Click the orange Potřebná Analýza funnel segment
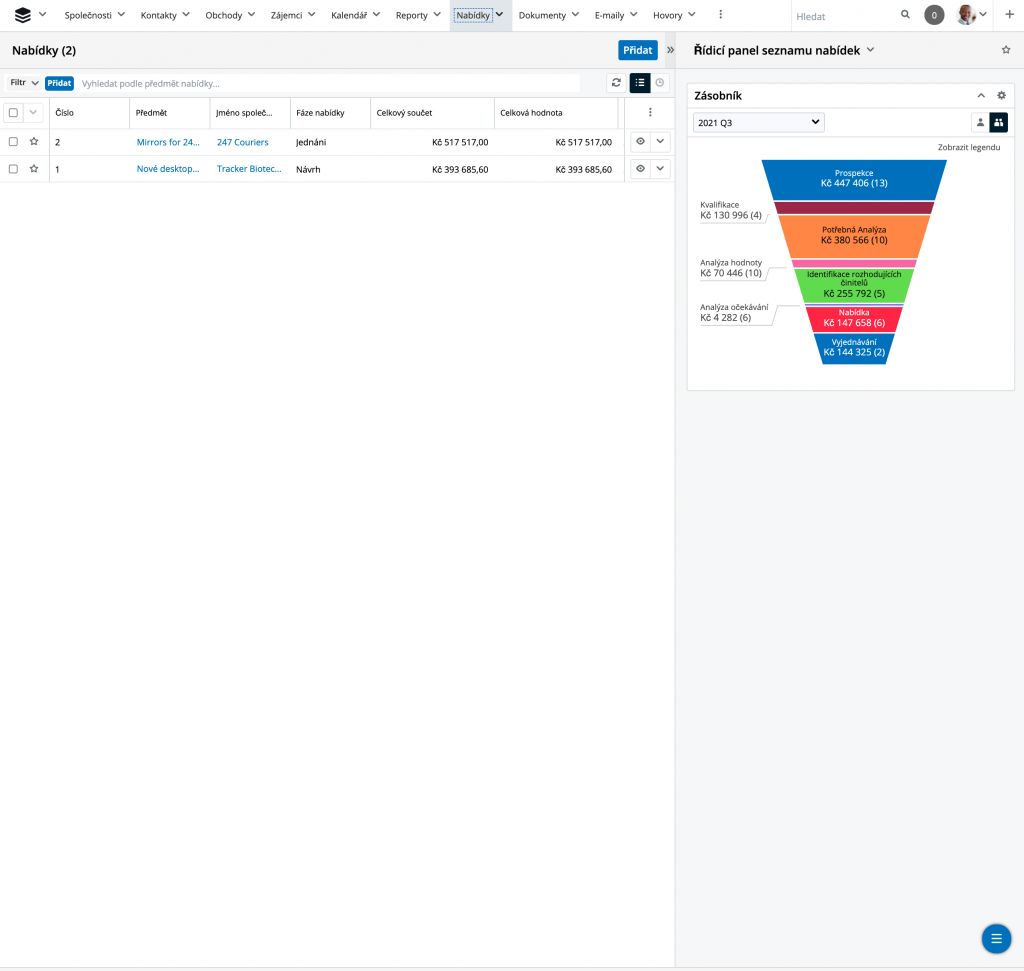The image size is (1024, 971). point(853,235)
